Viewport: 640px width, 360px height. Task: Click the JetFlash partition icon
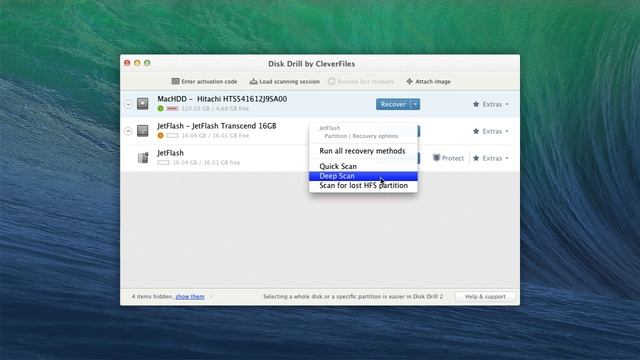click(143, 158)
